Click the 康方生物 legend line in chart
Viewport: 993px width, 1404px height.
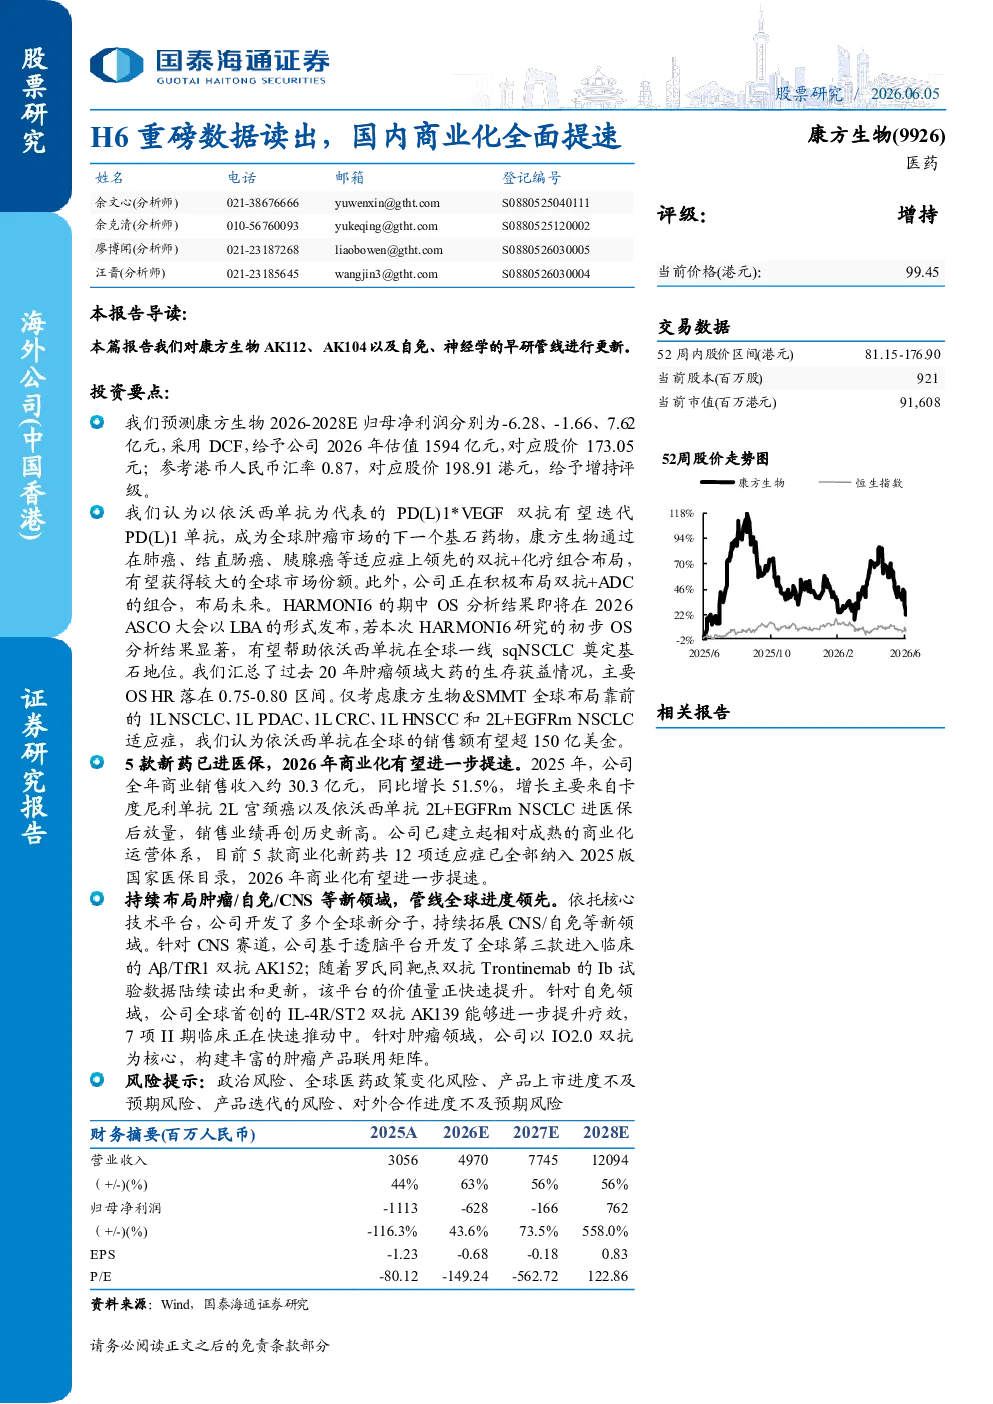[717, 483]
